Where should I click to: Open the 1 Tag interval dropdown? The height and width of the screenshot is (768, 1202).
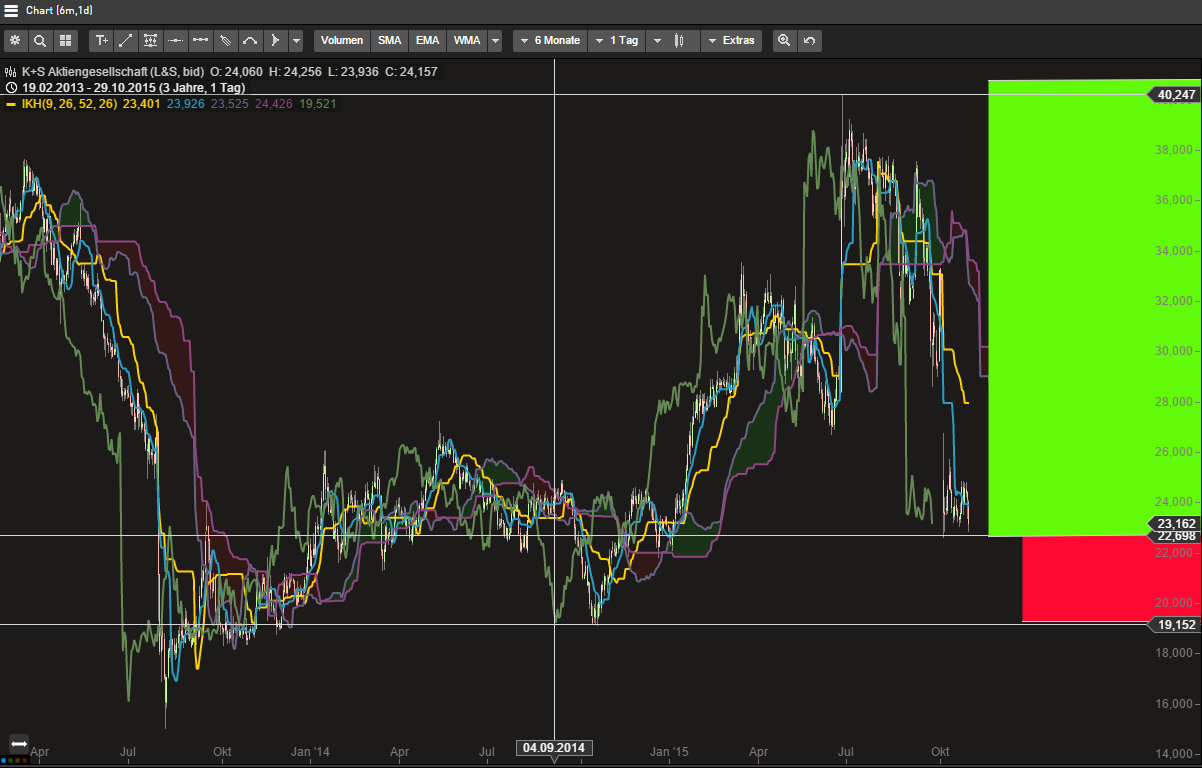[x=616, y=41]
